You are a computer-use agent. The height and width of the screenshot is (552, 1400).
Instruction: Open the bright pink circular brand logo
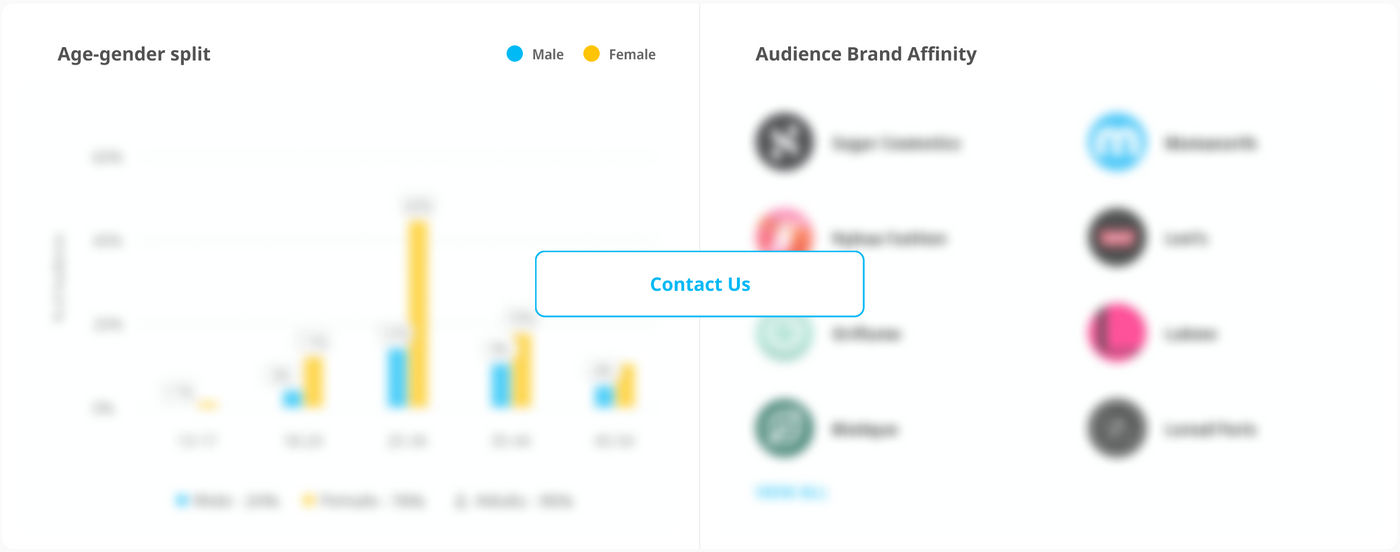[1117, 333]
